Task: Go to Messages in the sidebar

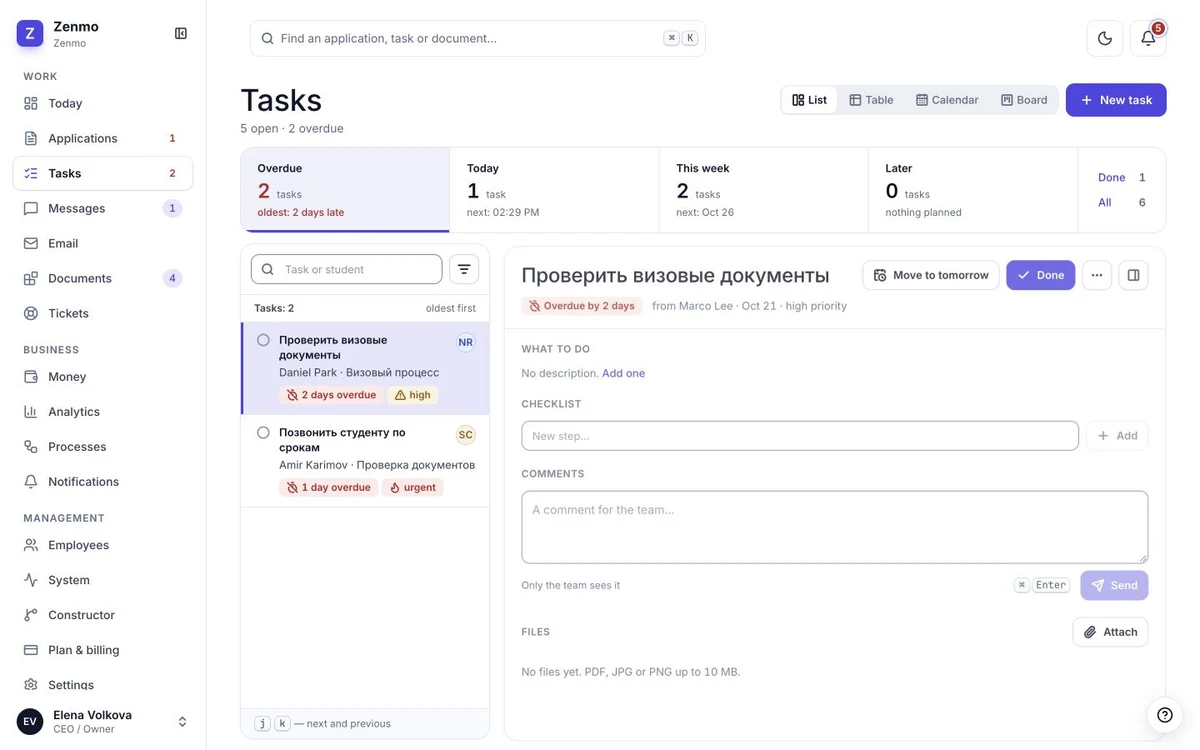Action: [102, 208]
